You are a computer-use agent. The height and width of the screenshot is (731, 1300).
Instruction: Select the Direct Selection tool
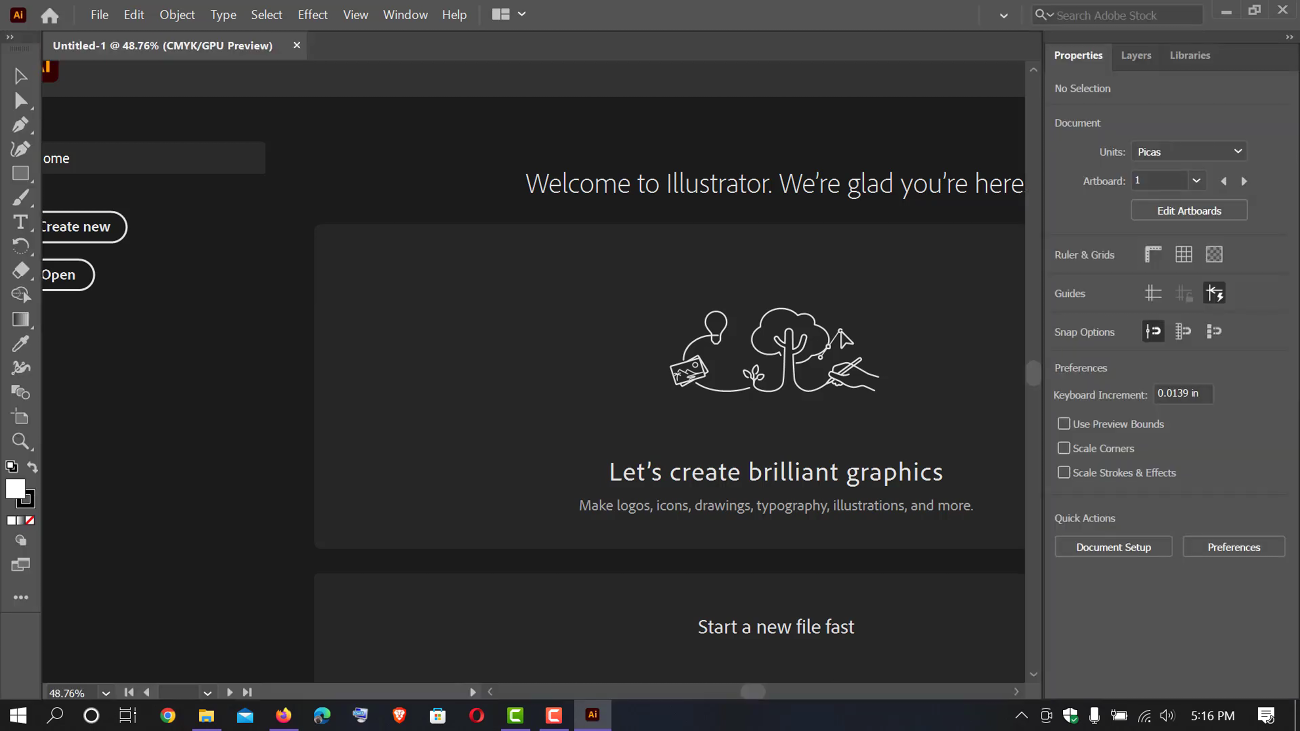coord(20,100)
